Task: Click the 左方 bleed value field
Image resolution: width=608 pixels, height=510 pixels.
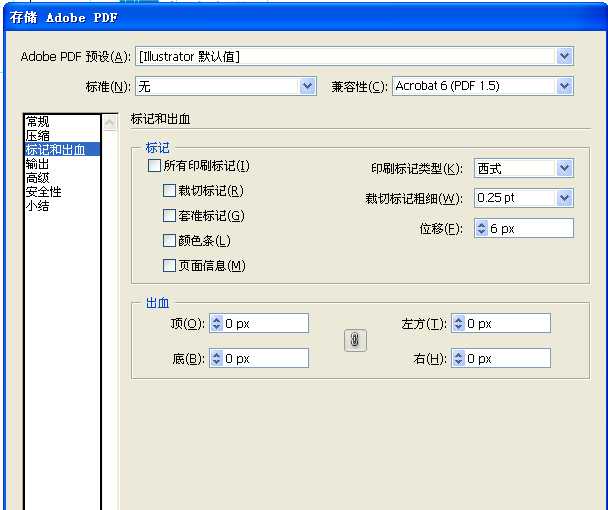Action: click(508, 323)
